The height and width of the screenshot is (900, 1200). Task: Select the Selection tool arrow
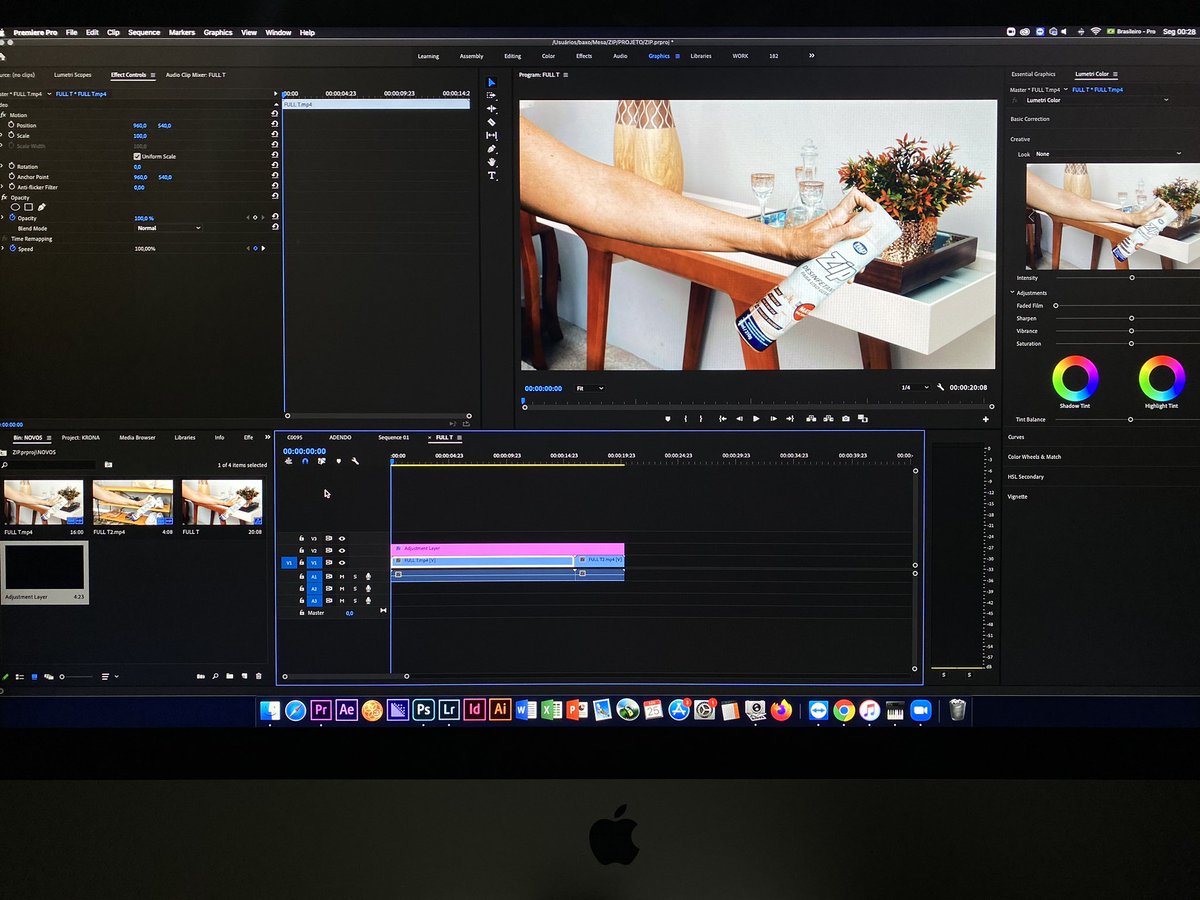[x=491, y=82]
